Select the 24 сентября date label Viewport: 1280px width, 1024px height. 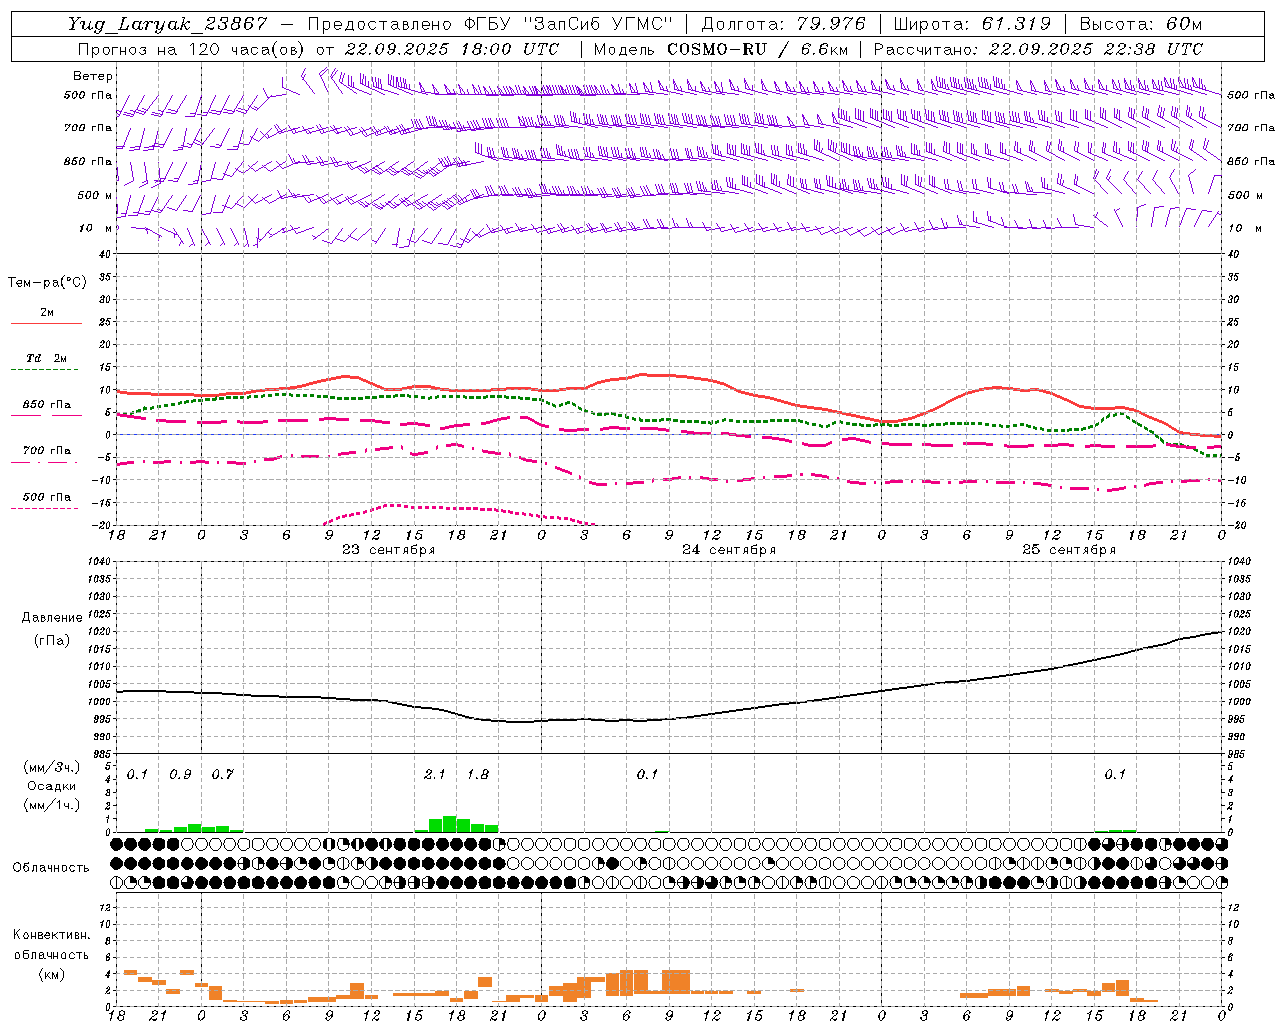728,550
